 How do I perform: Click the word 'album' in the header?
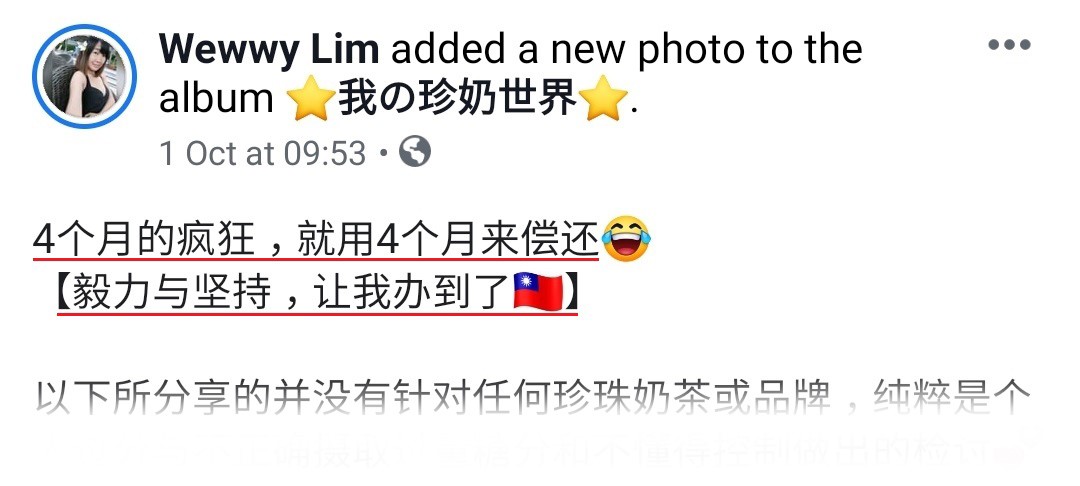[216, 98]
